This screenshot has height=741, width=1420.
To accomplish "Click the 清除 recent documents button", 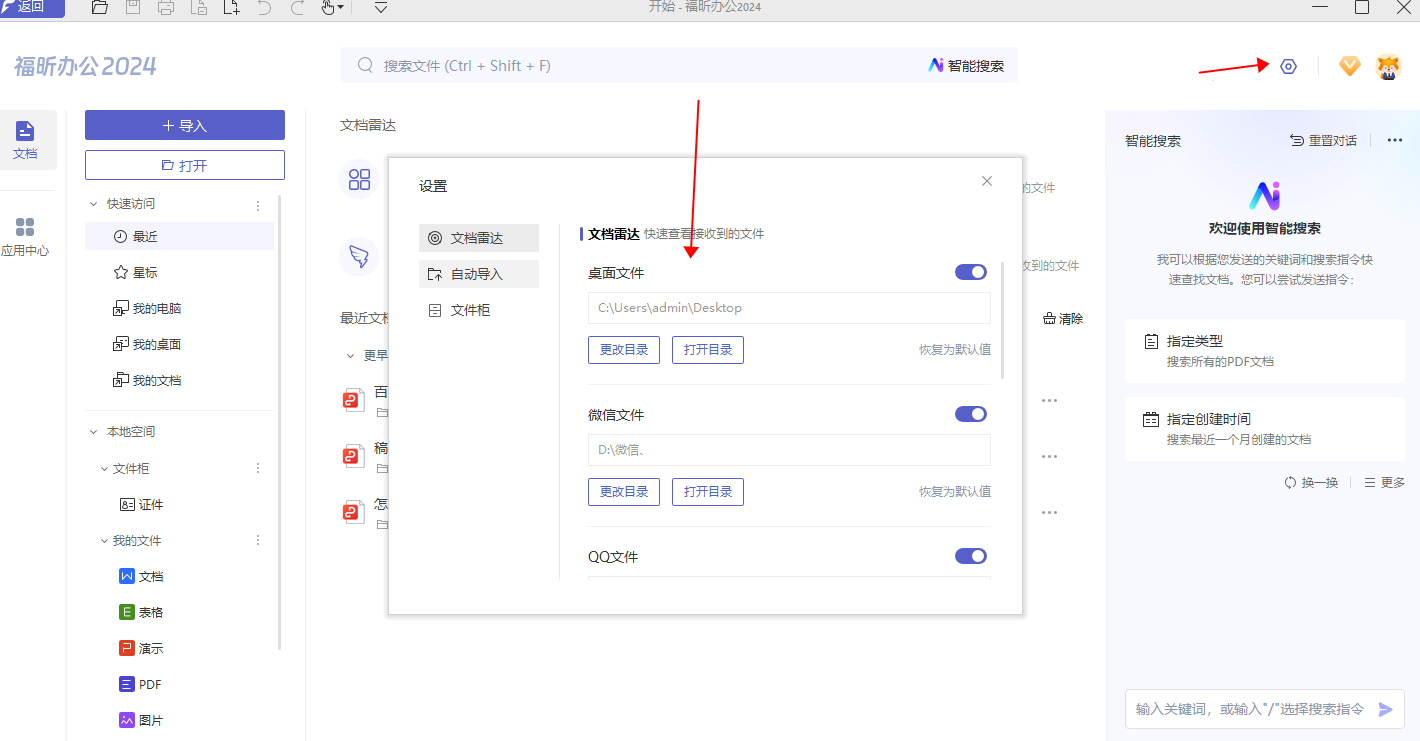I will (1063, 319).
